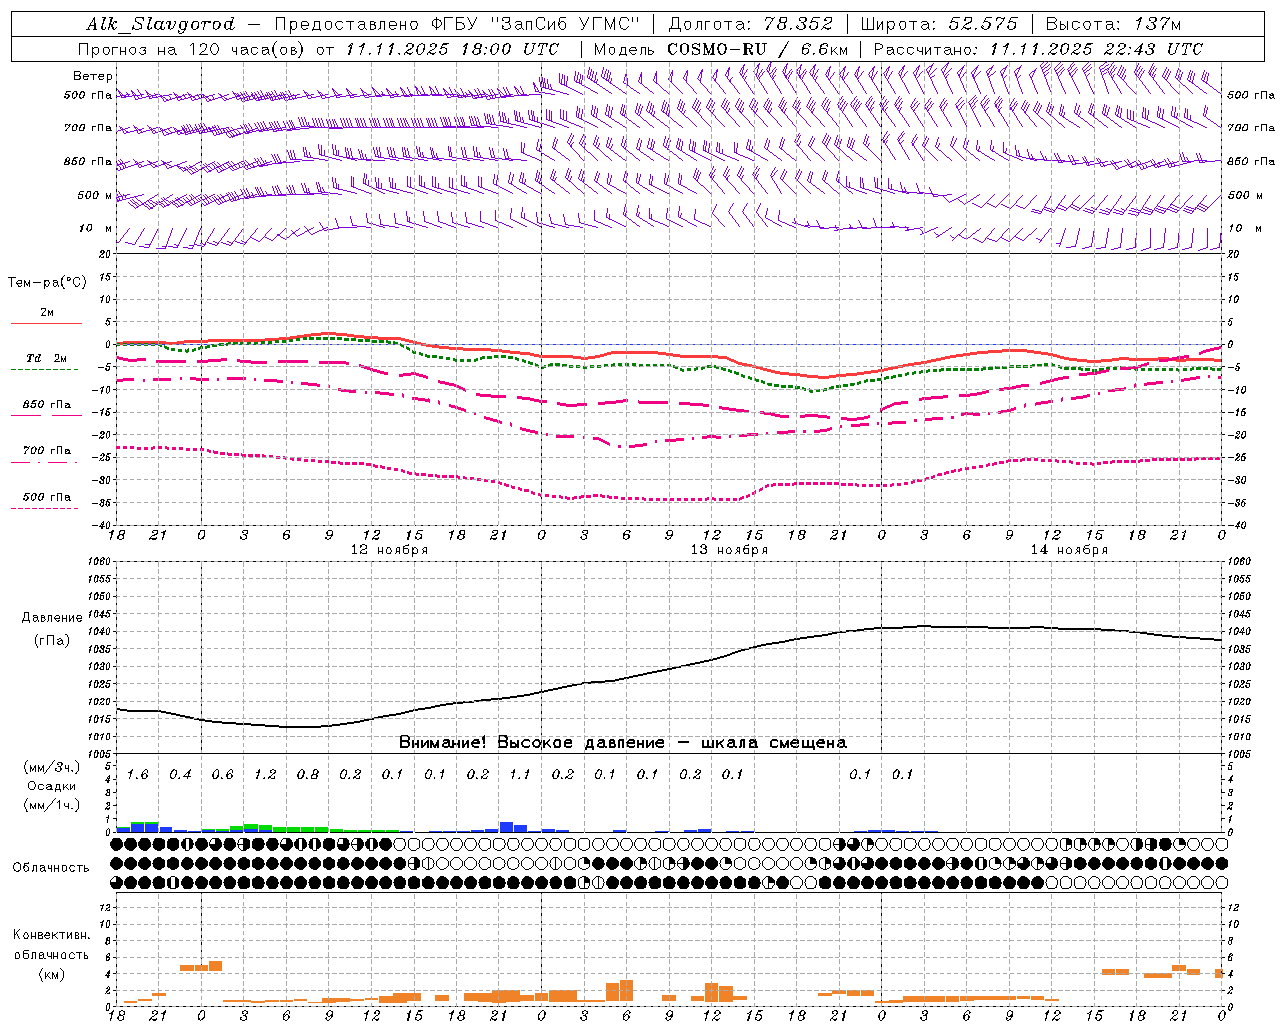Select the 'Долгота: 78.352' header text
Screen dimensions: 1280x1024
point(751,24)
